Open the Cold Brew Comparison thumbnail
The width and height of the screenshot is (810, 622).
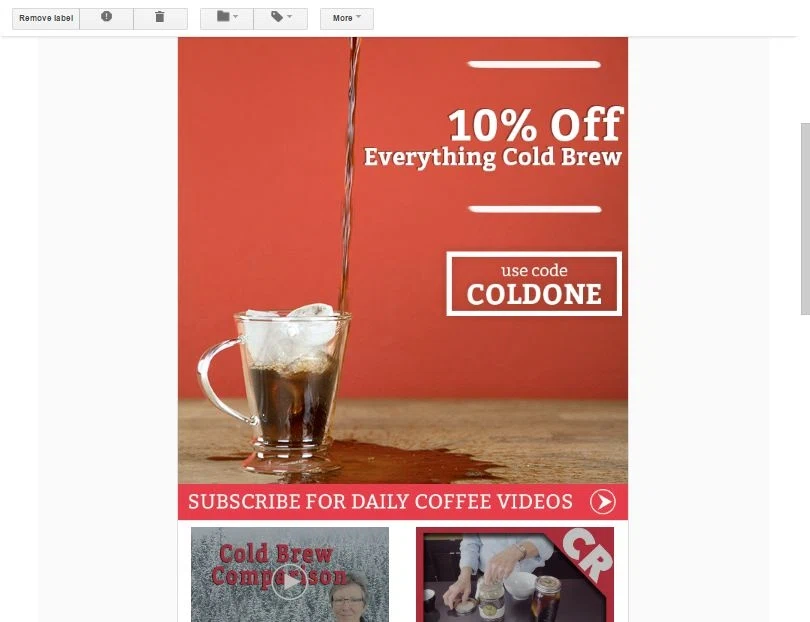click(x=290, y=574)
